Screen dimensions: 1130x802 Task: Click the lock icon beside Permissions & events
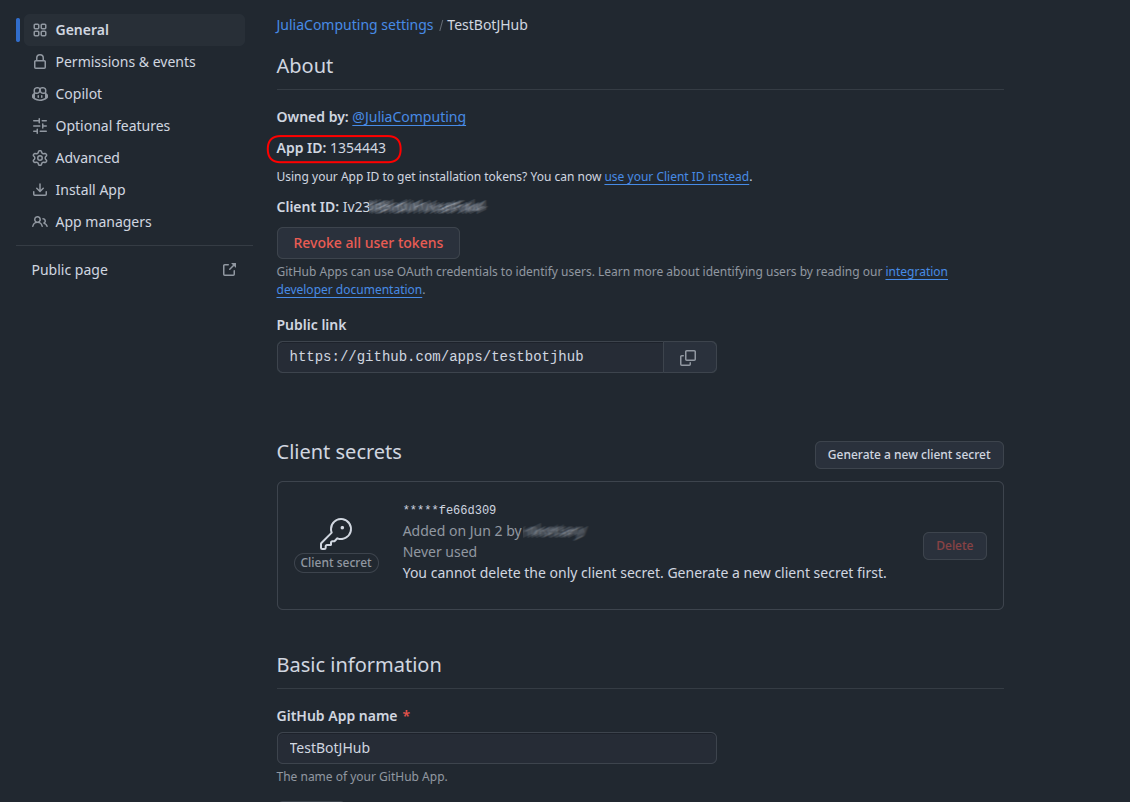pyautogui.click(x=40, y=62)
